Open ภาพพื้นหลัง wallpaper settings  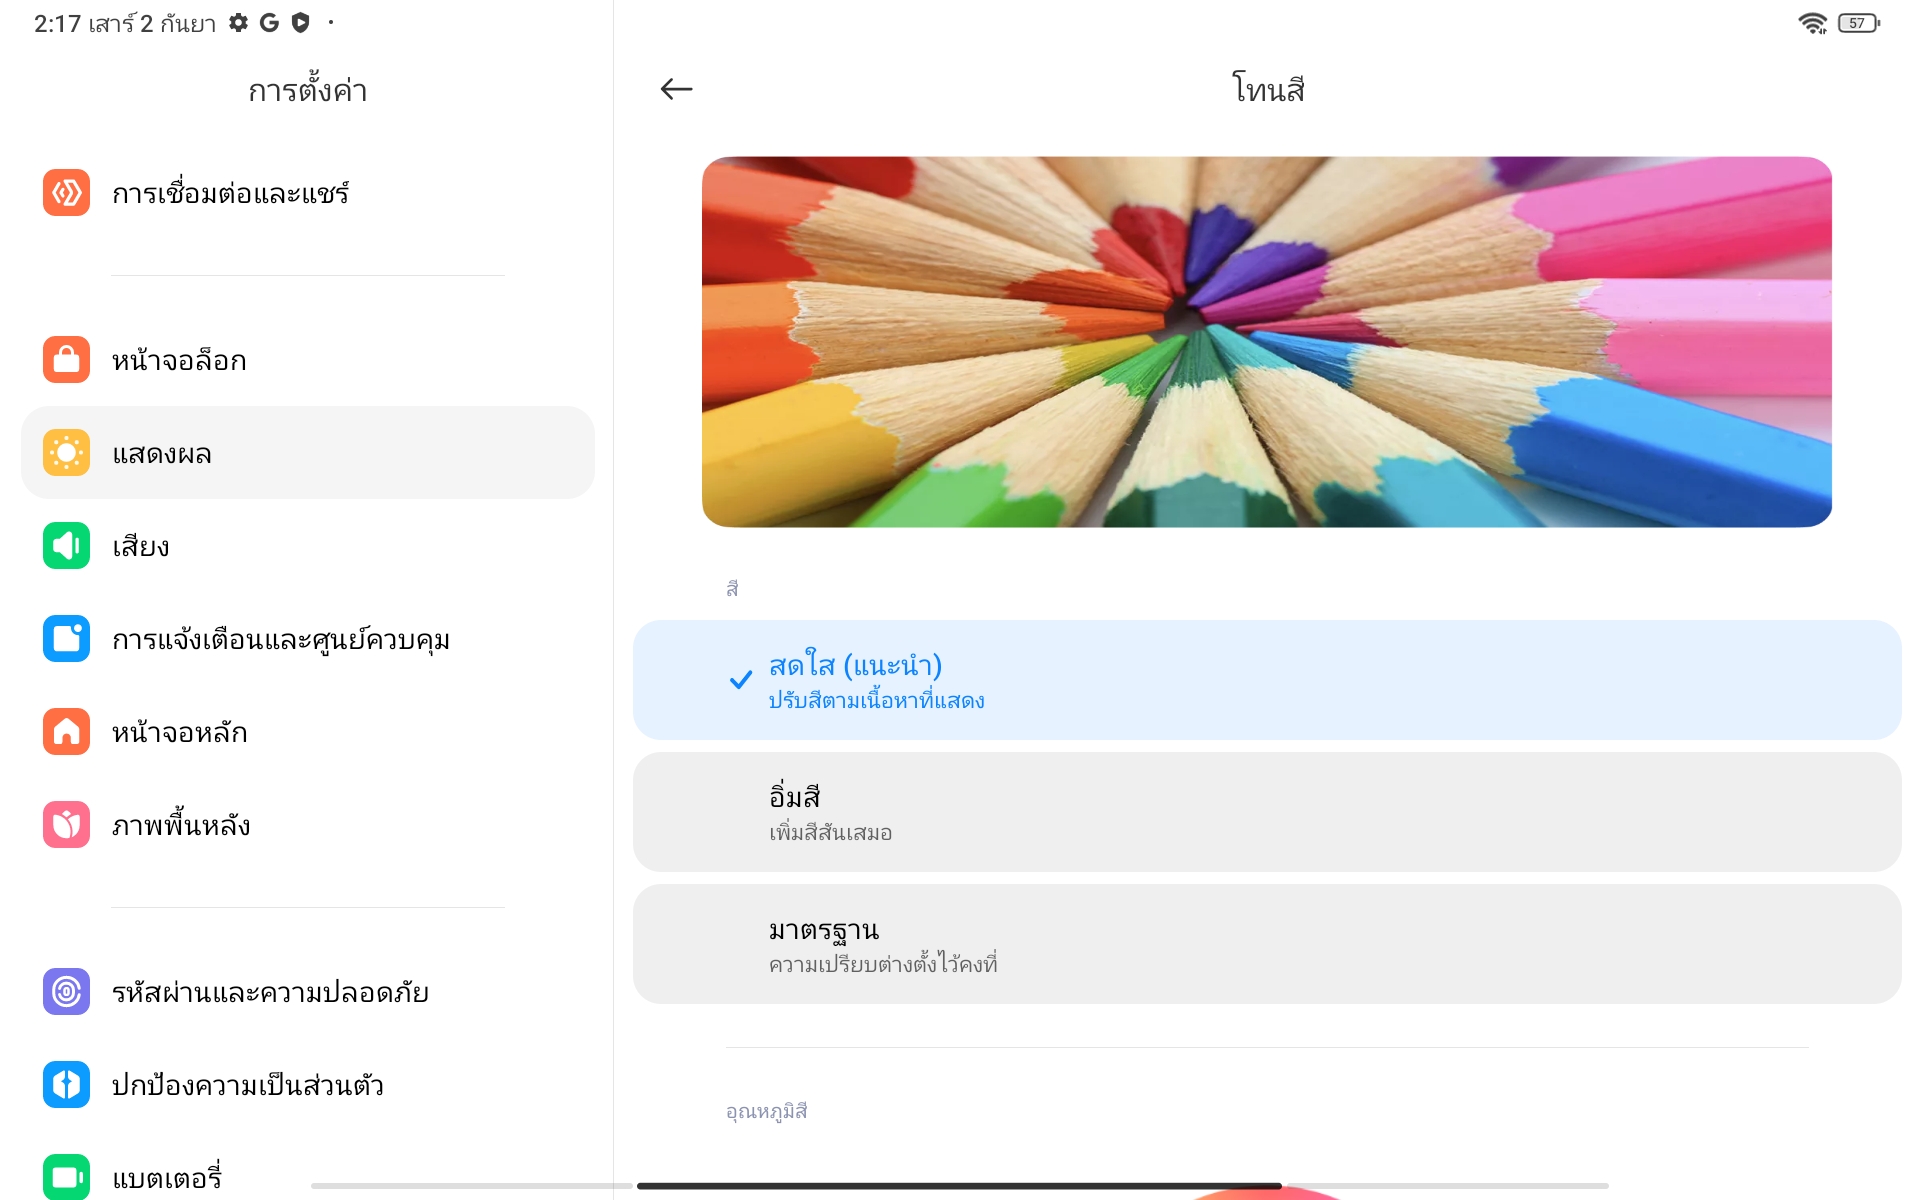(x=308, y=825)
